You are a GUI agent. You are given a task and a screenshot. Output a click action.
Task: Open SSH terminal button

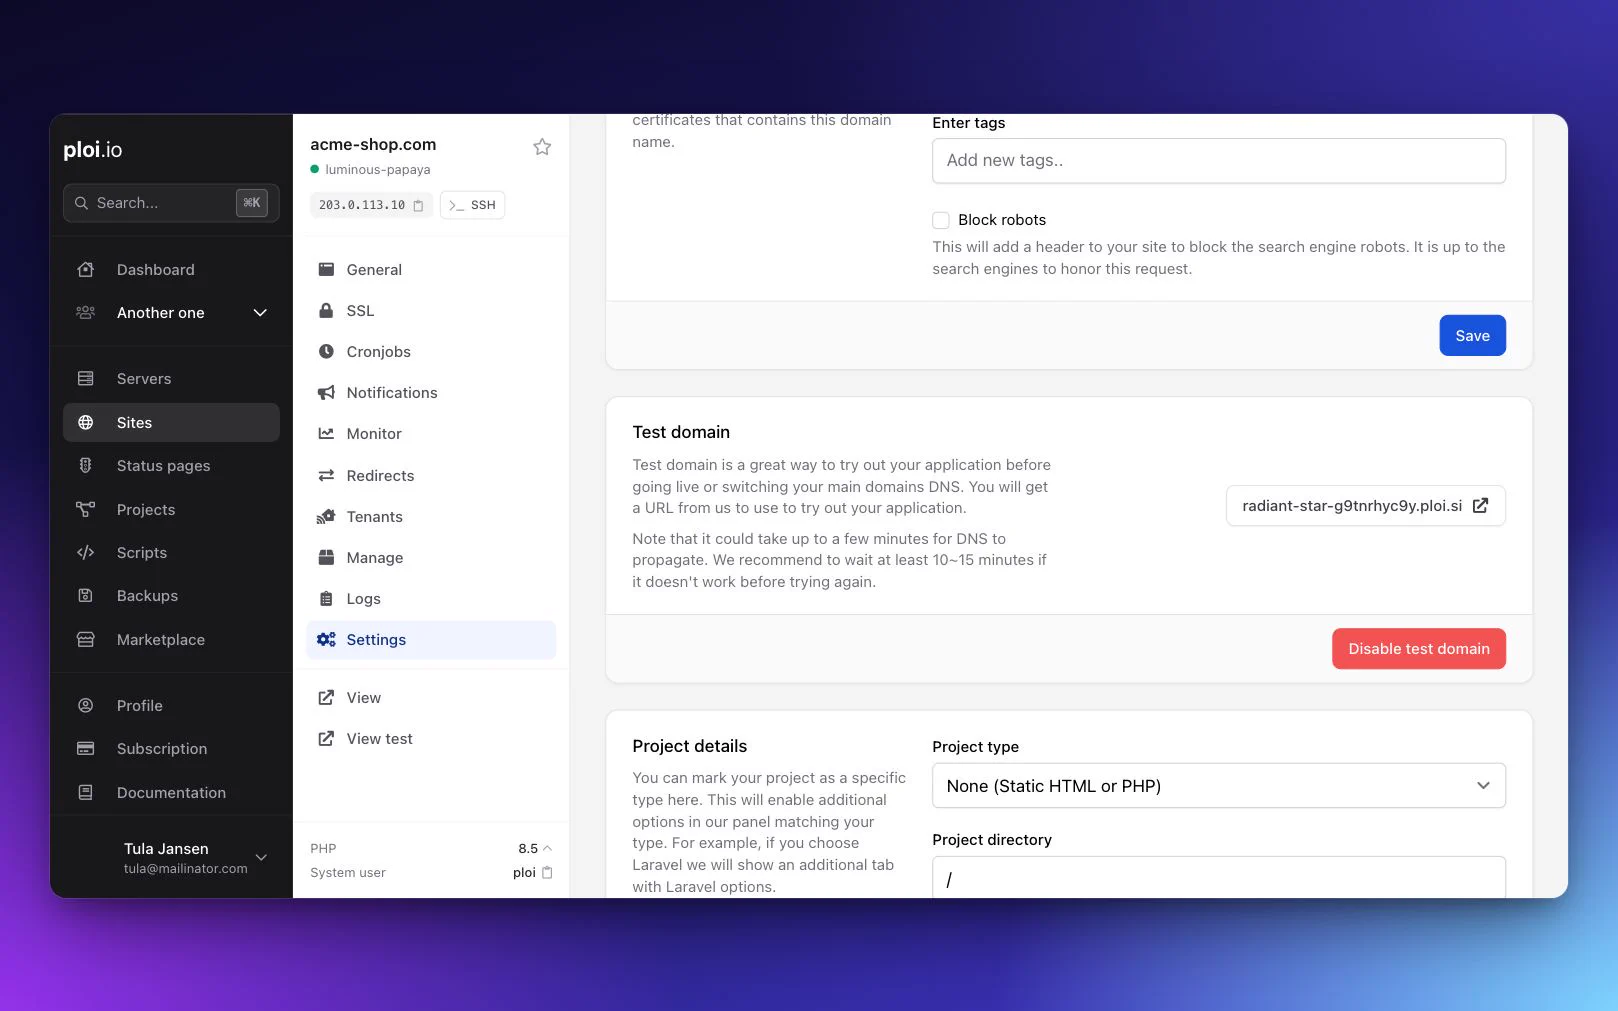tap(472, 205)
